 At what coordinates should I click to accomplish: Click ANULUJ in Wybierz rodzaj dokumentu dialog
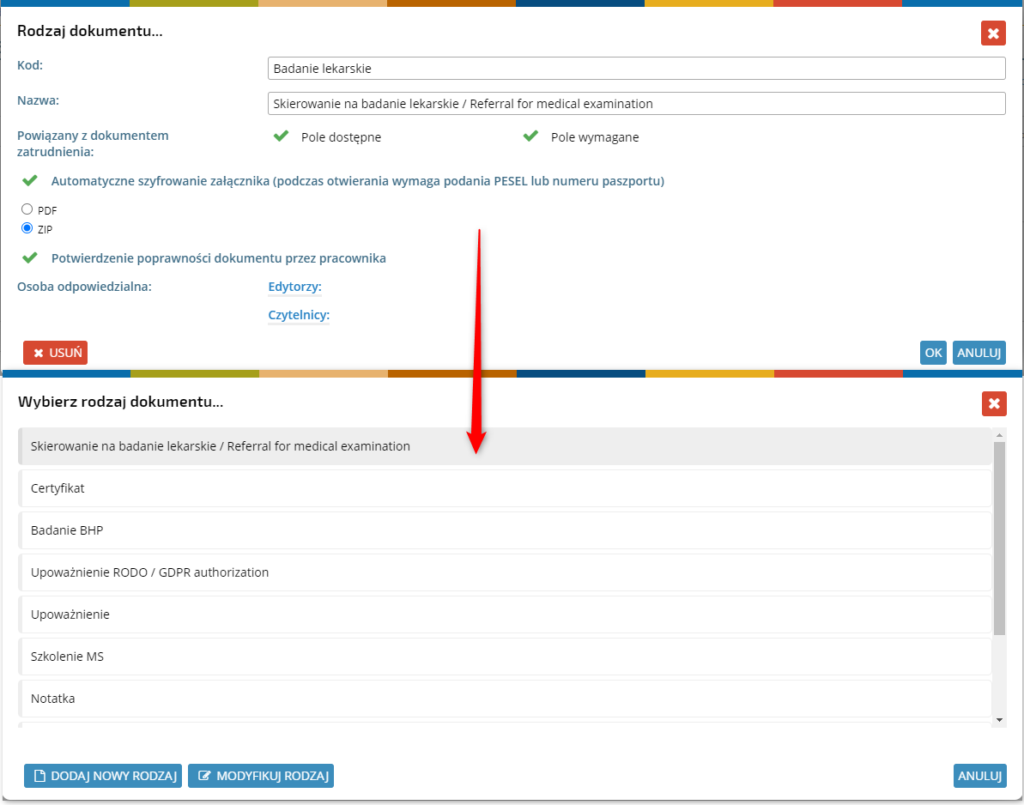(980, 776)
